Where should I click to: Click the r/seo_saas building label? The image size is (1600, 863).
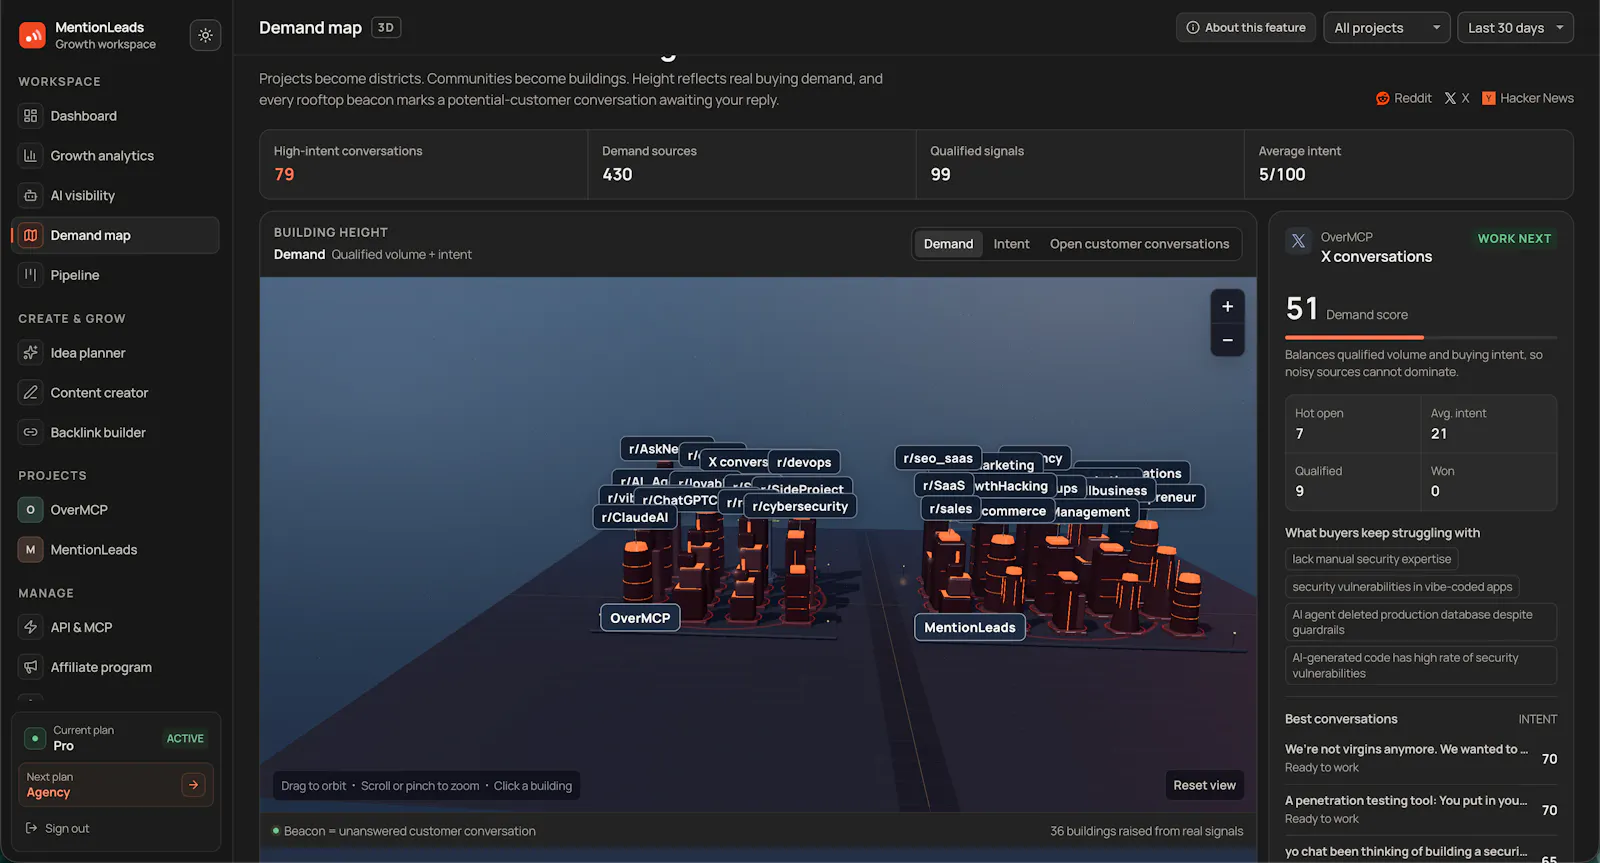click(x=938, y=458)
